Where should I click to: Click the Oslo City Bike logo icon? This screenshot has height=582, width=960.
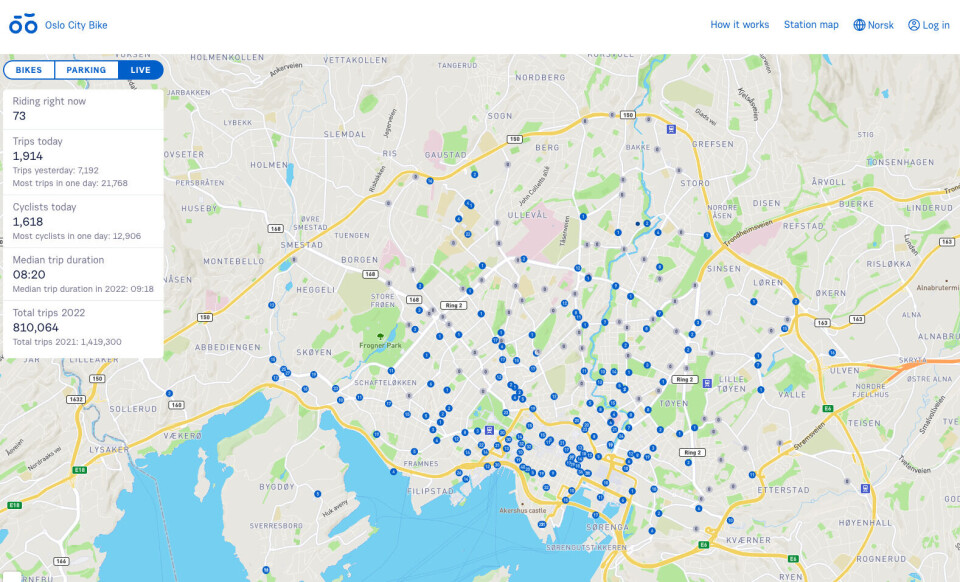[22, 24]
